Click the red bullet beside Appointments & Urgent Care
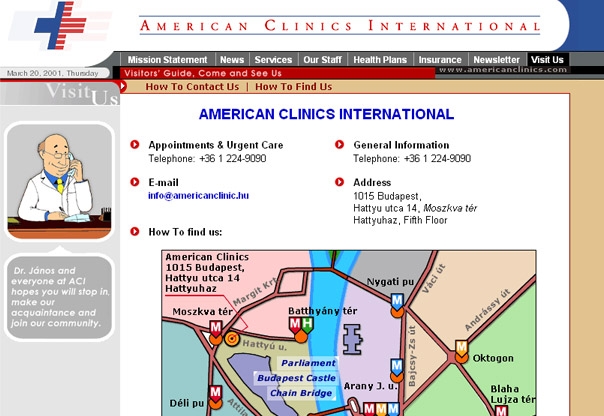This screenshot has width=604, height=416. pyautogui.click(x=135, y=144)
